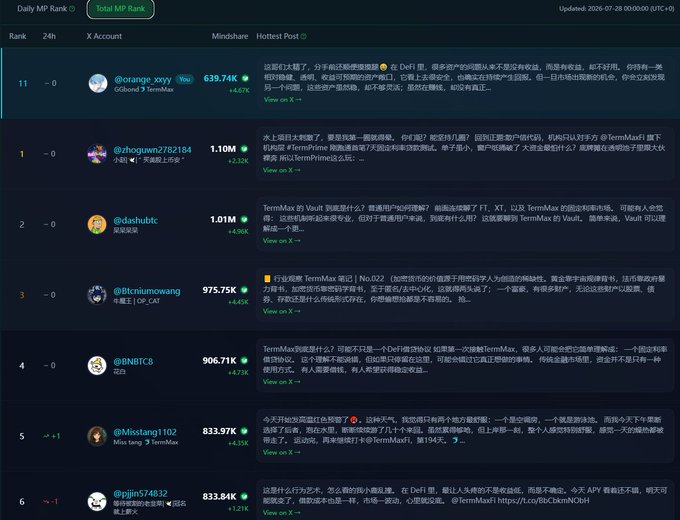
Task: Click the You badge beside @orange_xxyy
Action: click(x=185, y=79)
